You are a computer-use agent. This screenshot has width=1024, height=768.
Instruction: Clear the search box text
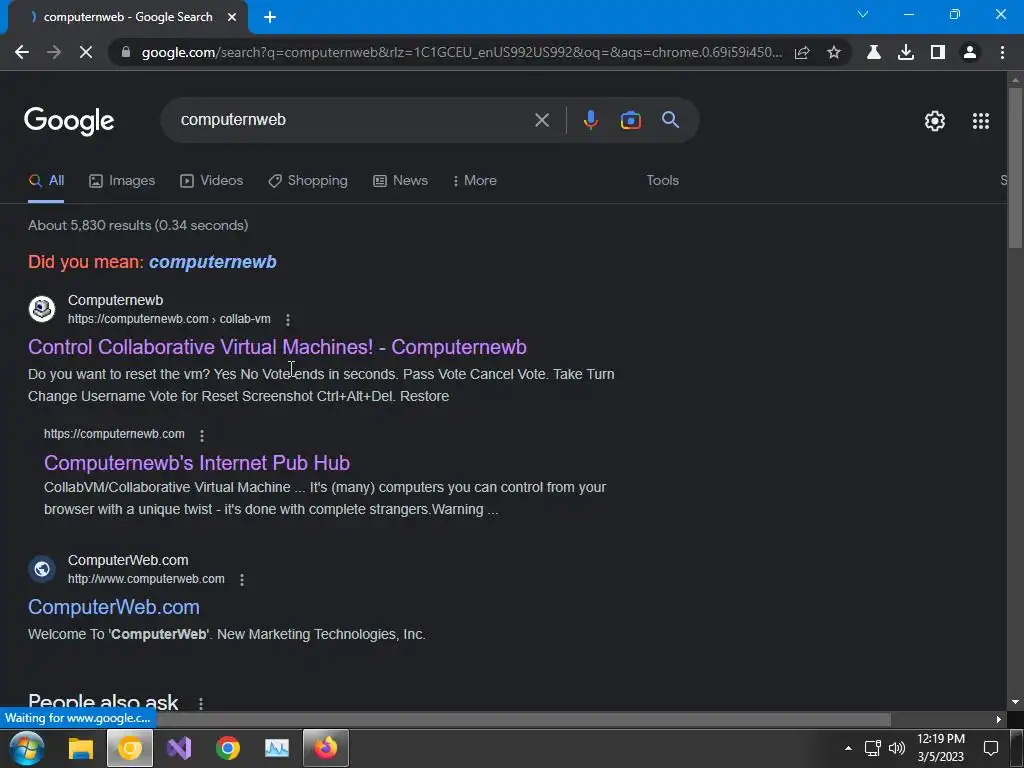pyautogui.click(x=541, y=120)
